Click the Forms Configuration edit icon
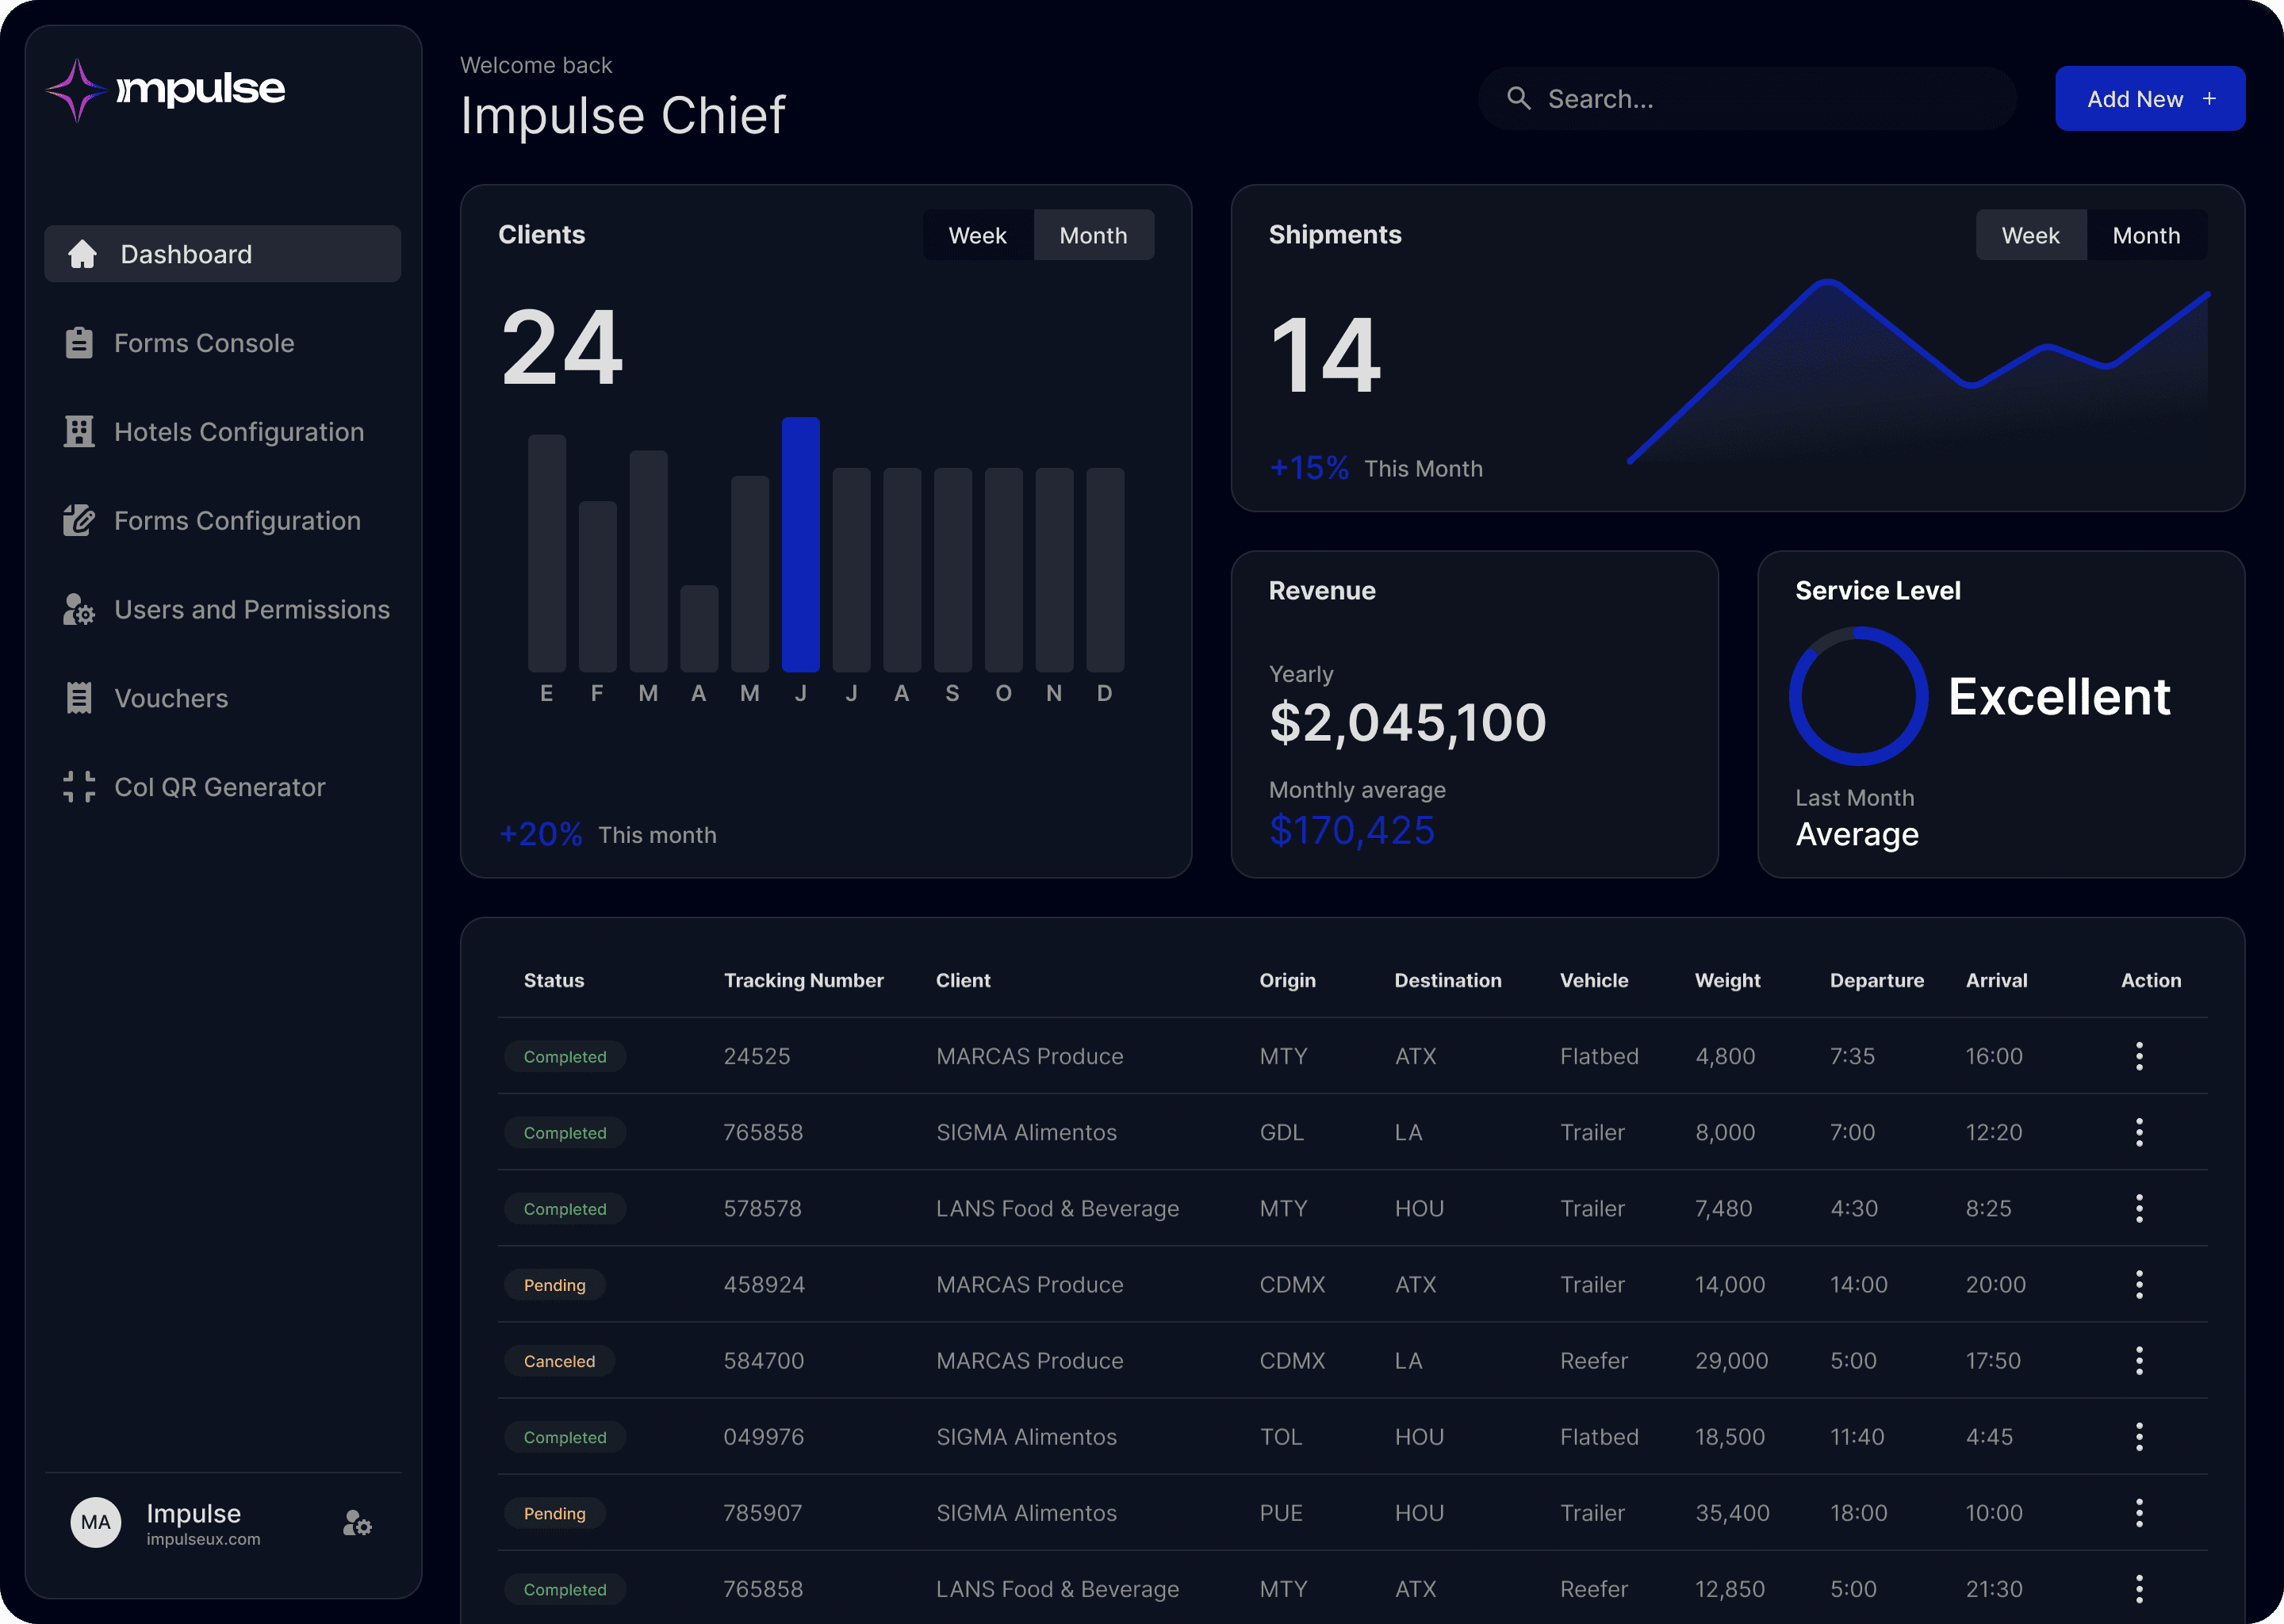This screenshot has width=2284, height=1624. [x=79, y=520]
